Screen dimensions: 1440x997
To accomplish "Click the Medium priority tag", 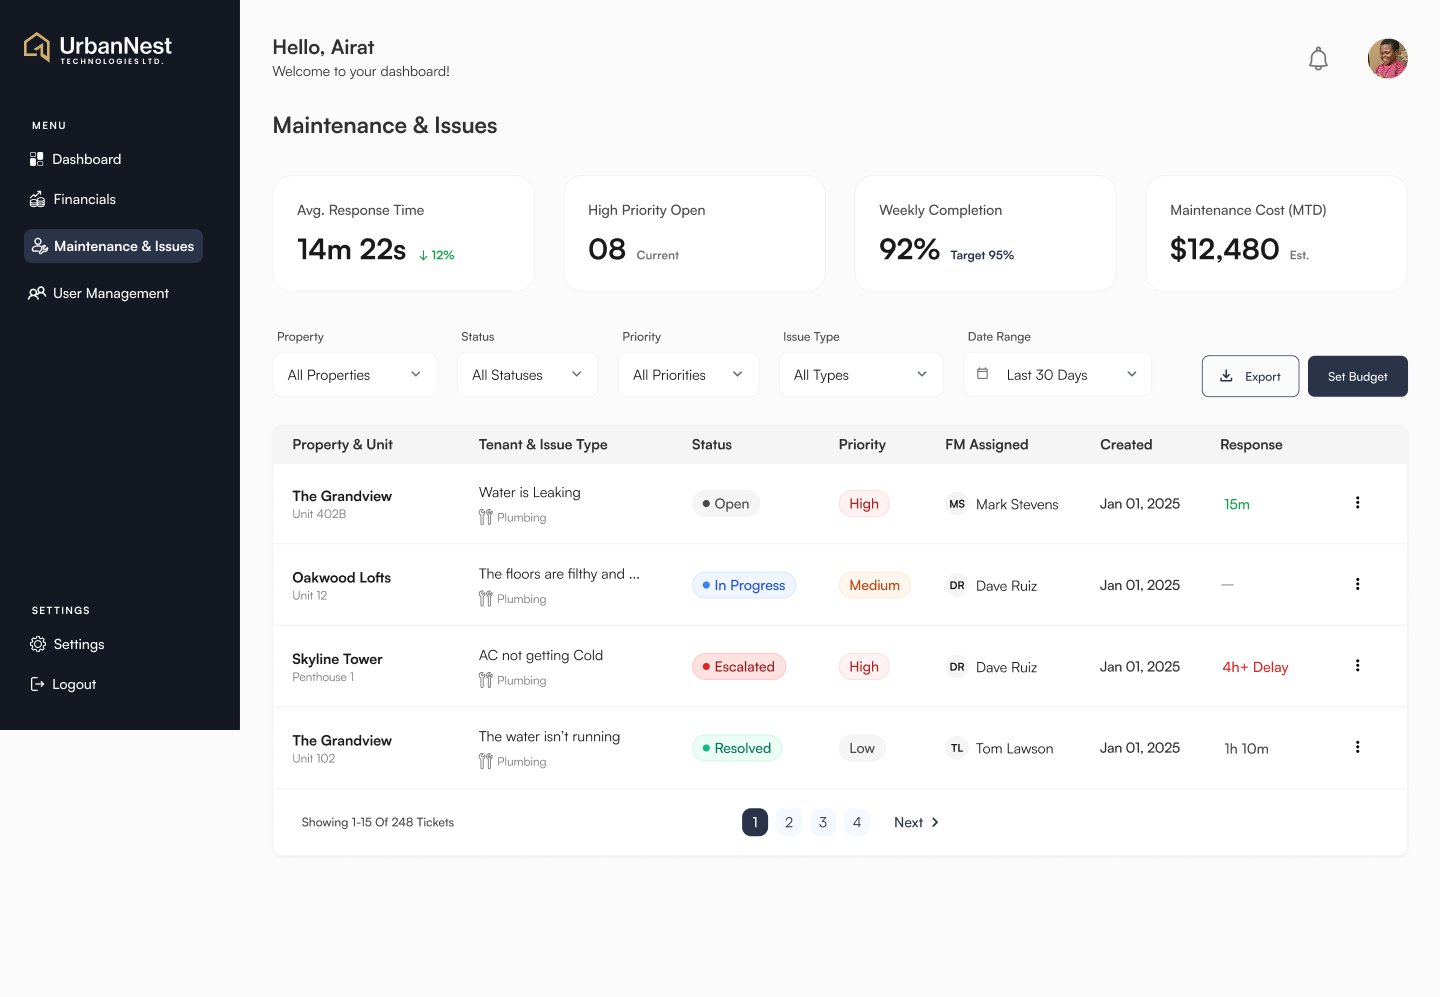I will point(874,585).
